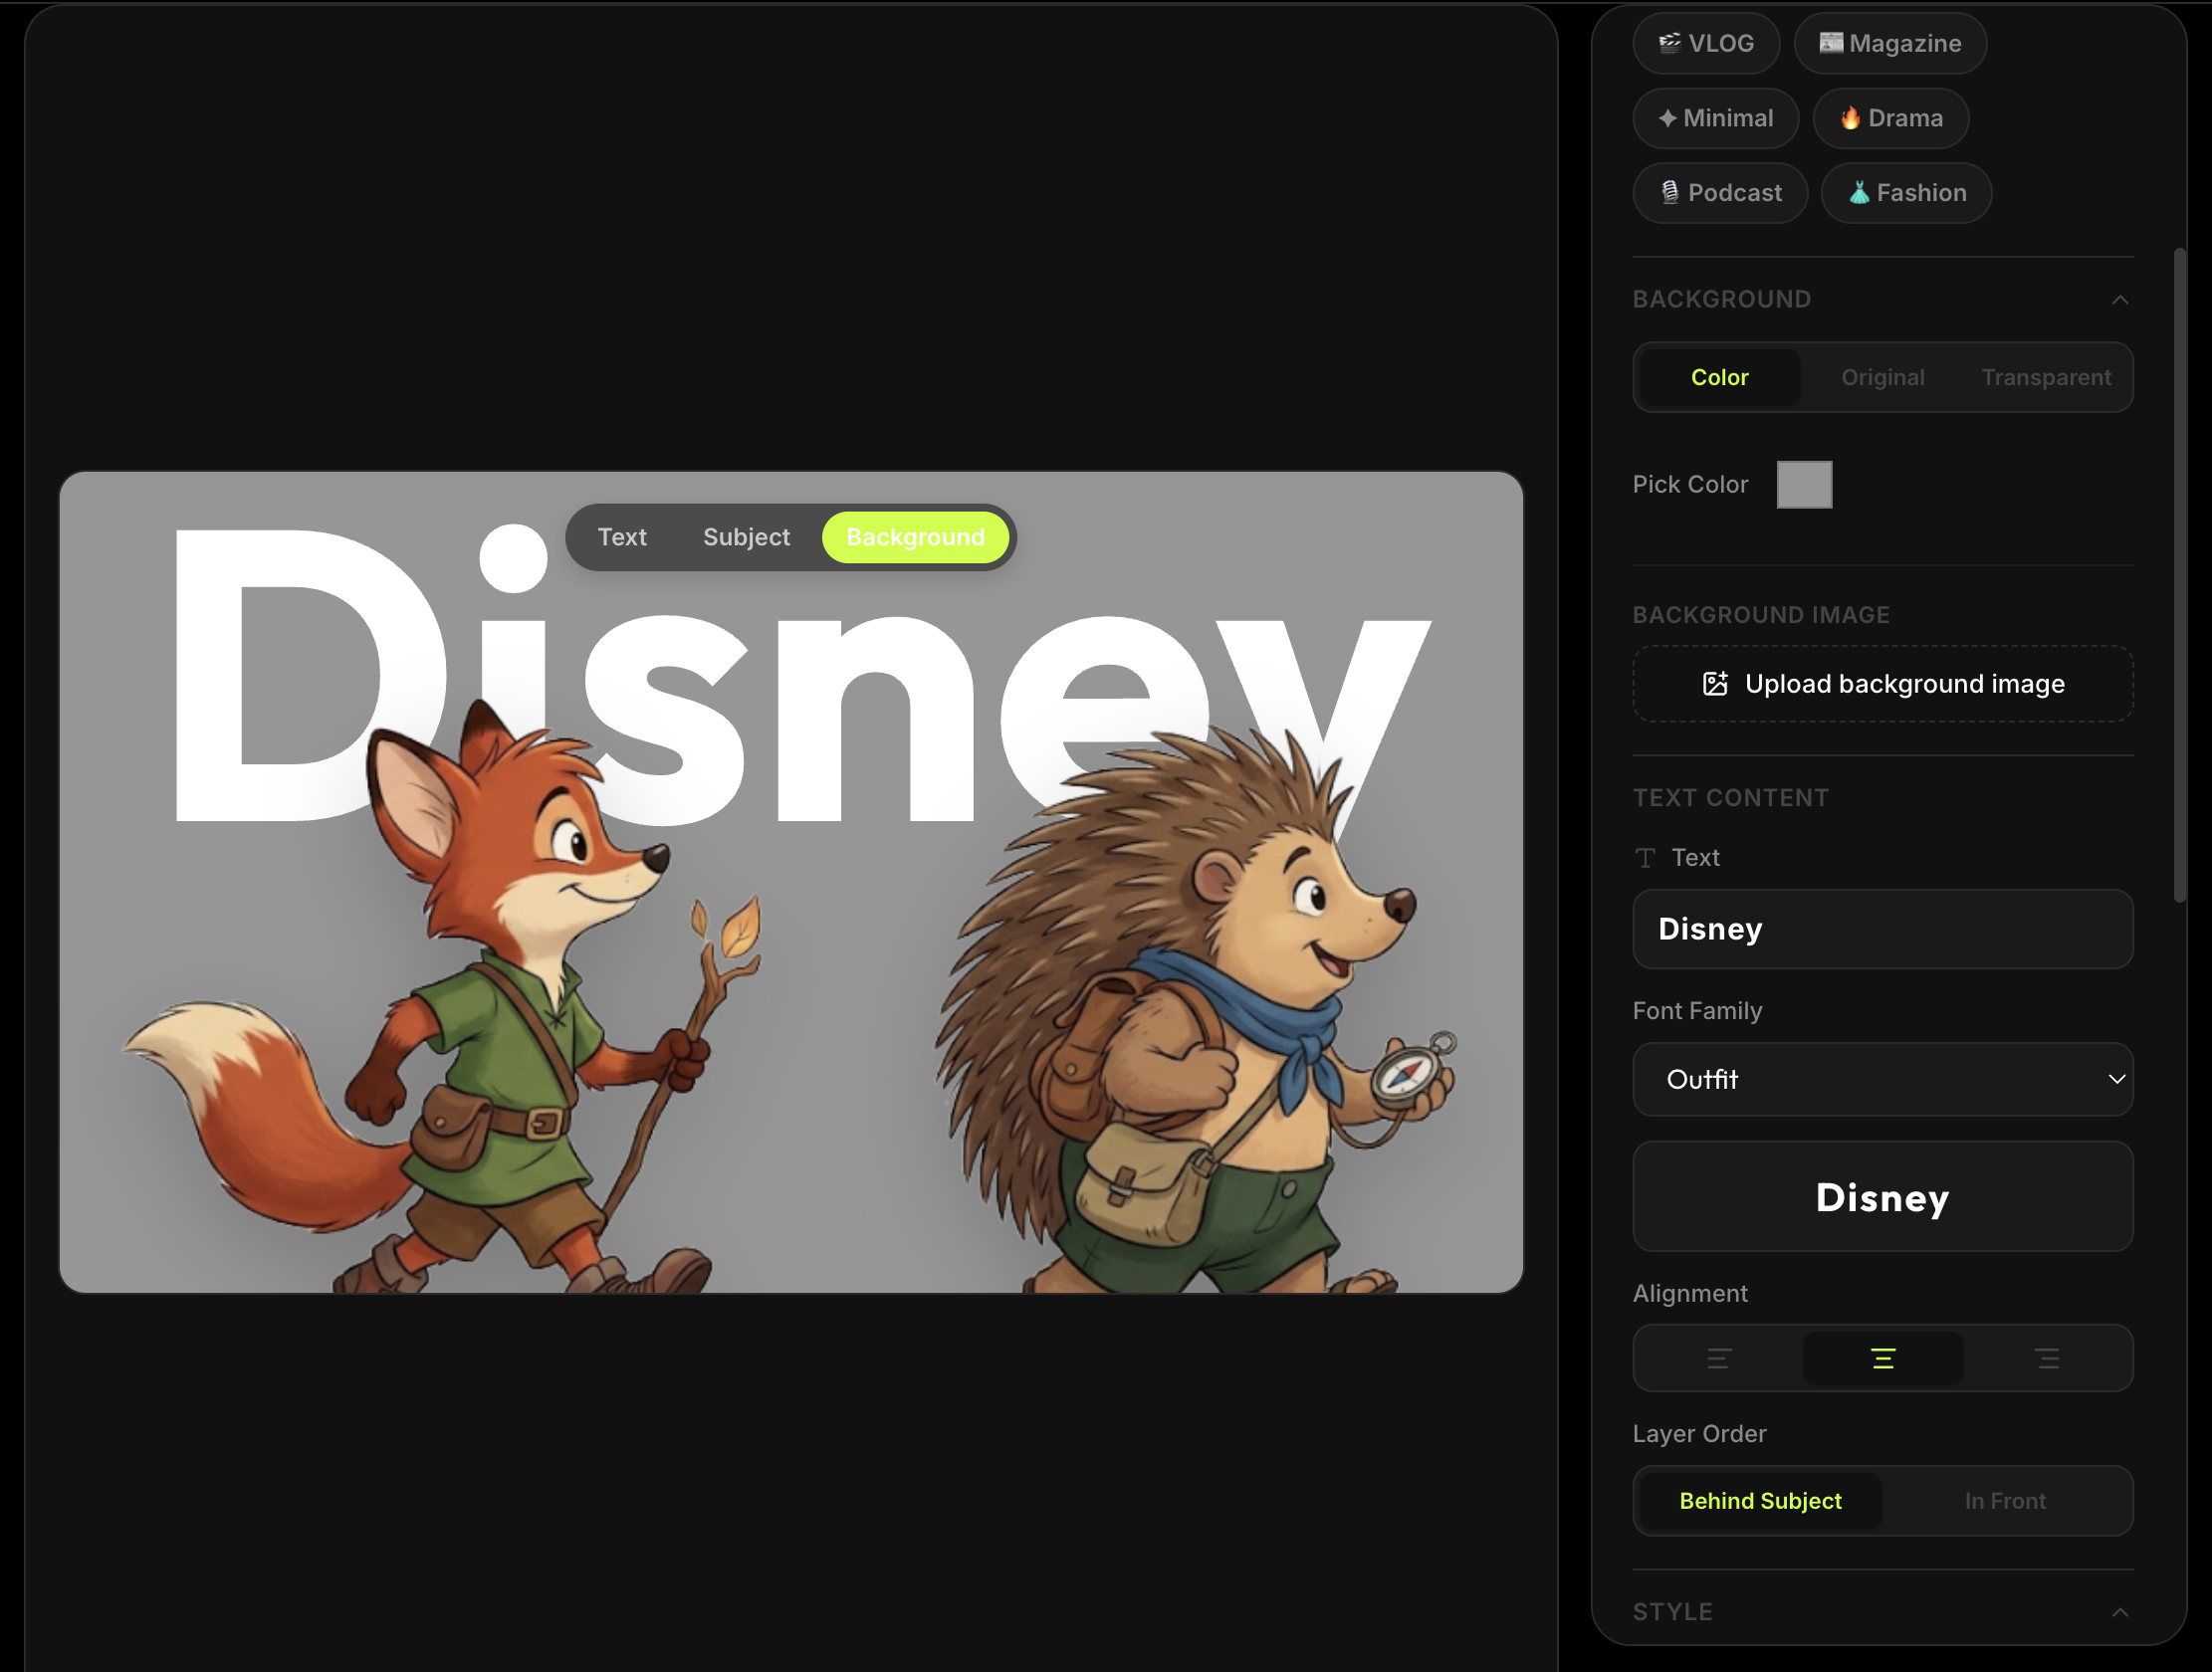Click the Fashion dress icon
Image resolution: width=2212 pixels, height=1672 pixels.
(x=1858, y=192)
